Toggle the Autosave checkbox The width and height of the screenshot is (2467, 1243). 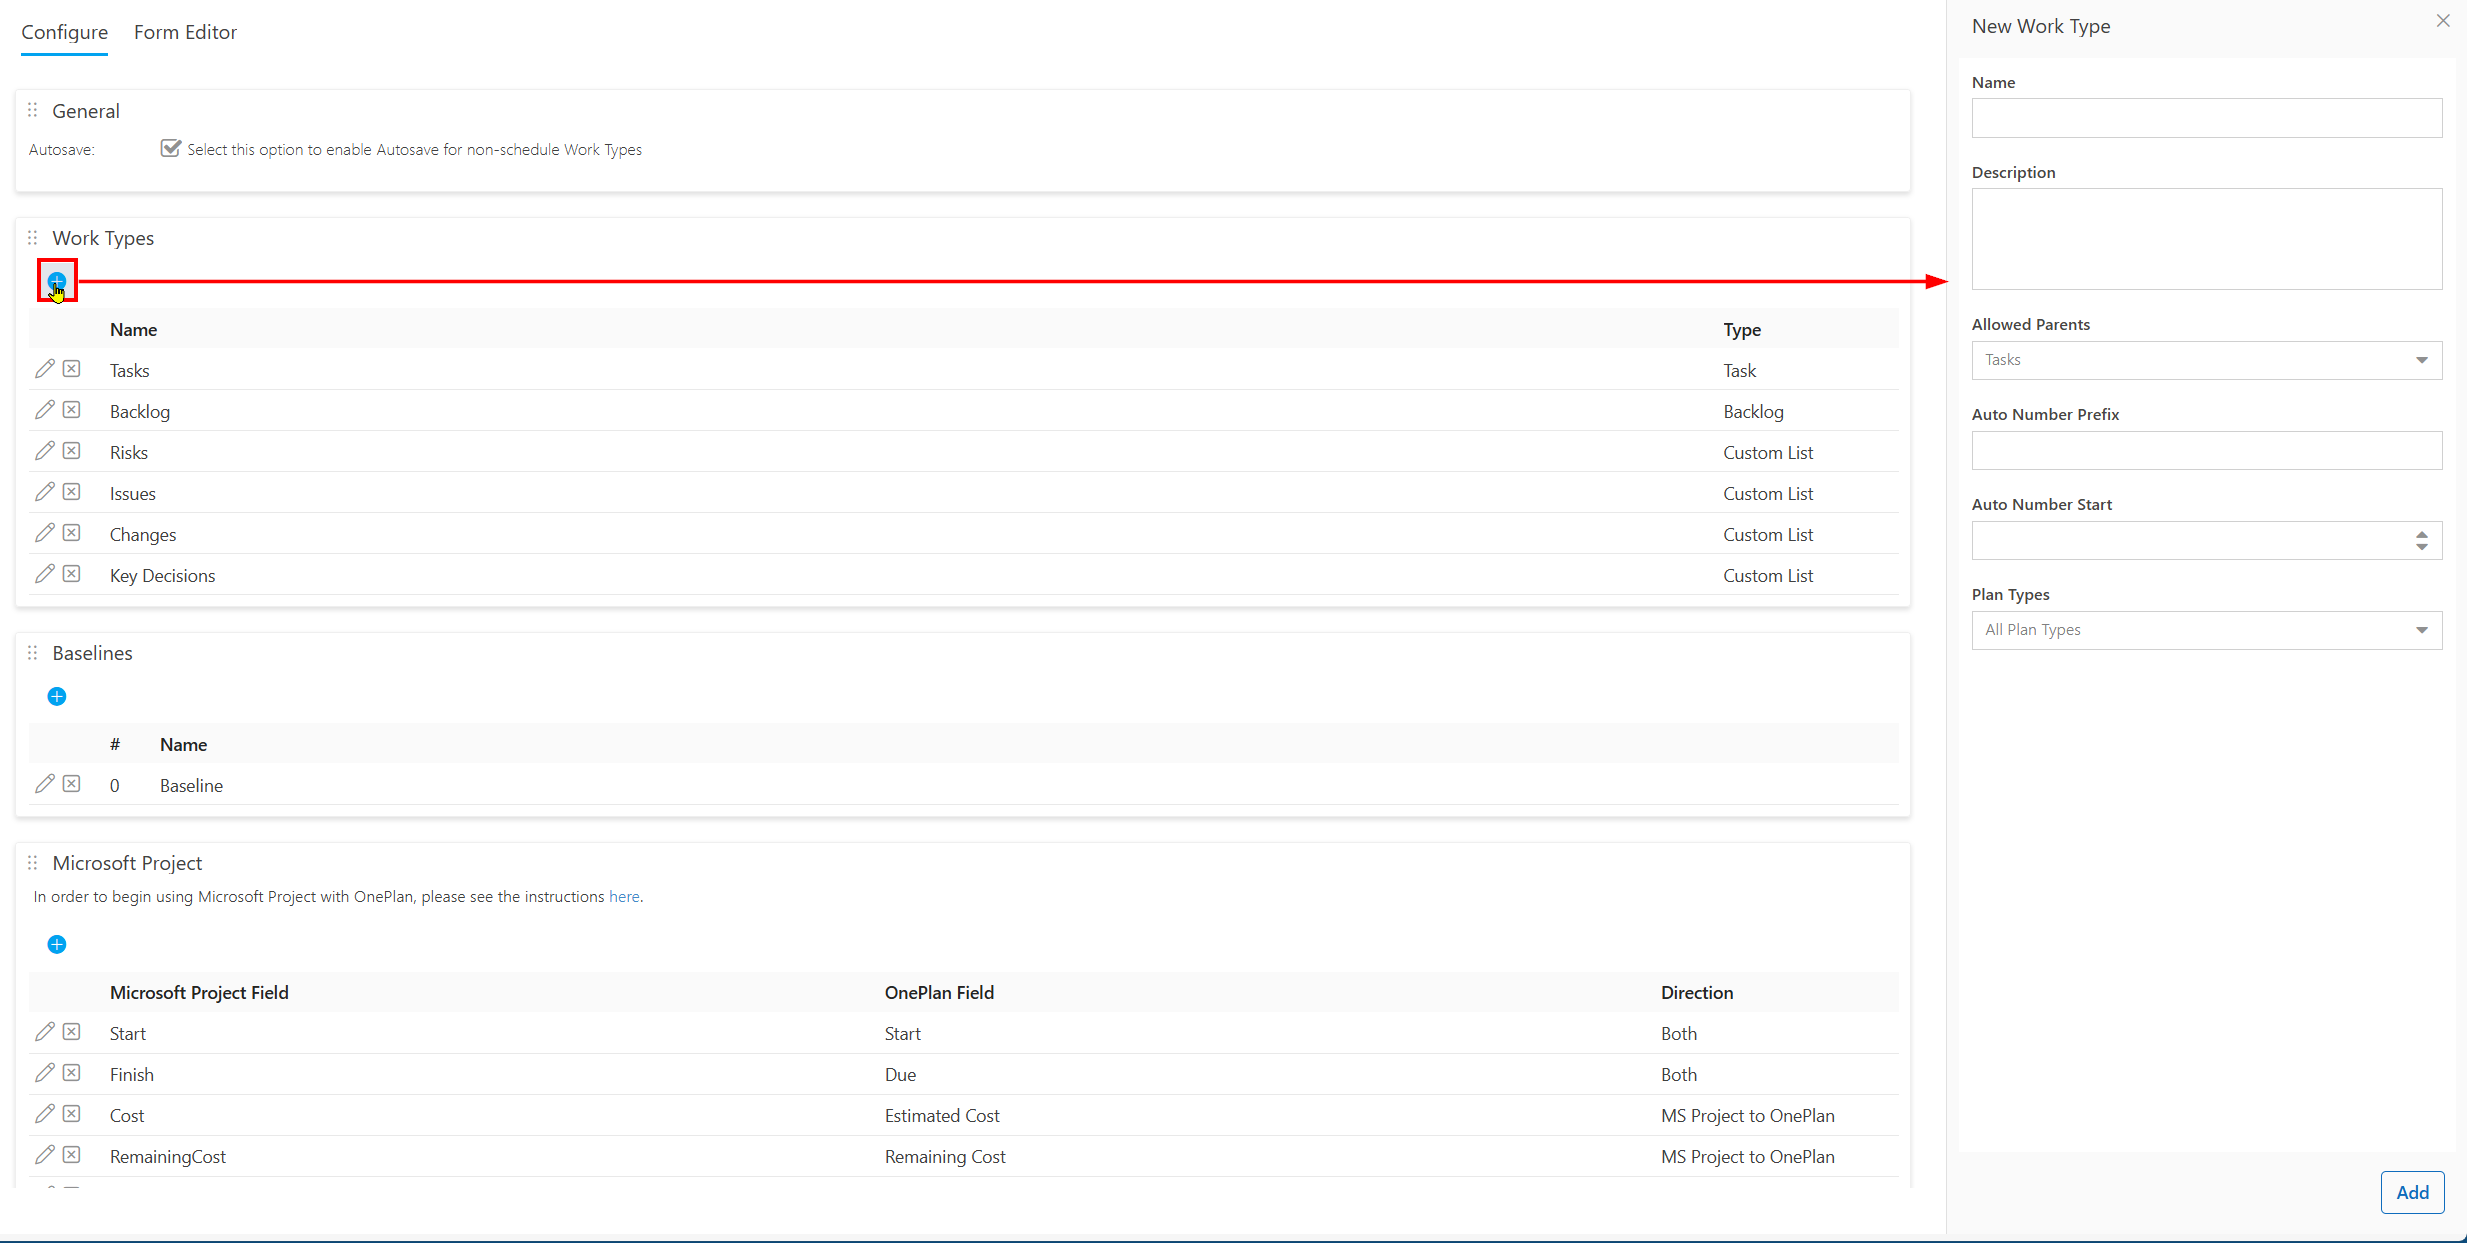(x=171, y=149)
